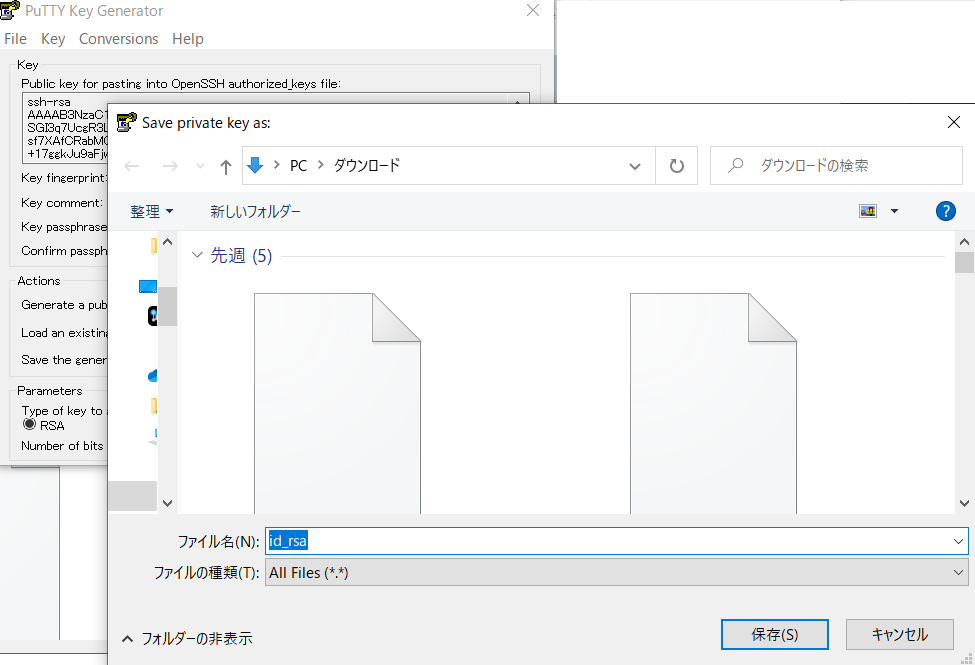Select ダウンロード in the address breadcrumb
The image size is (975, 665).
pyautogui.click(x=367, y=165)
